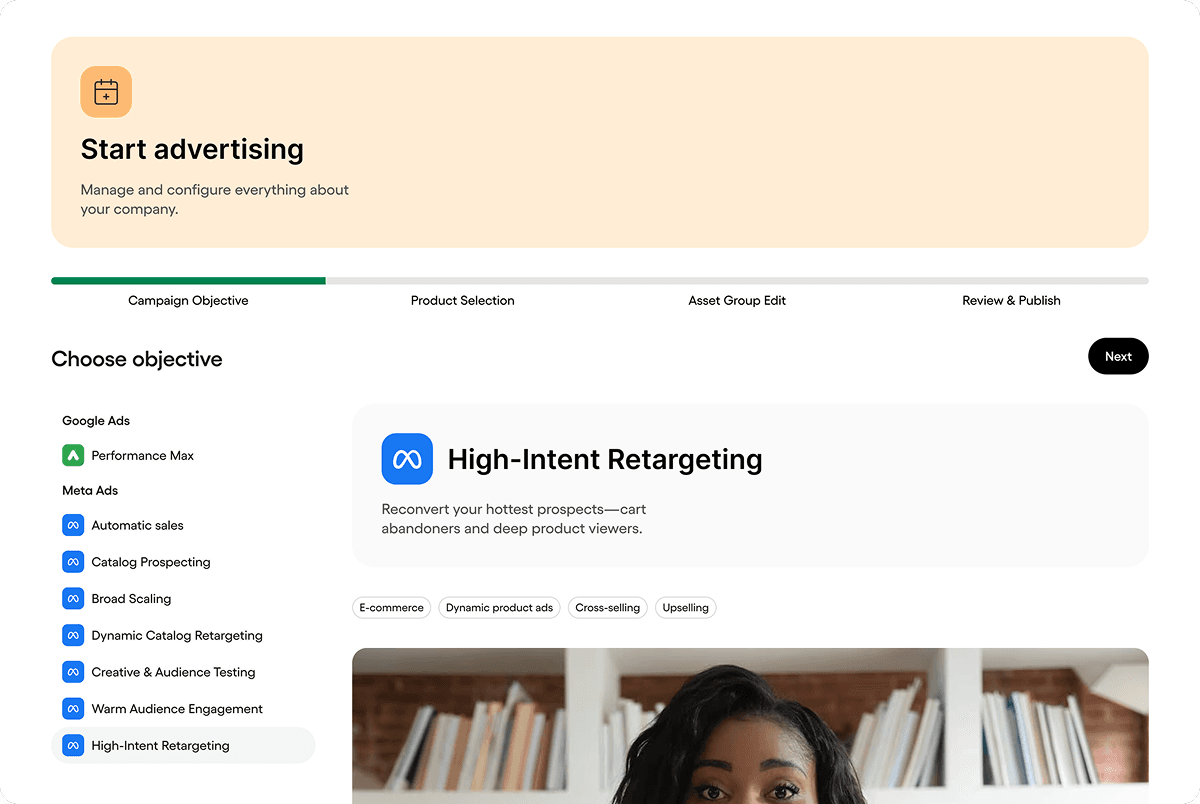
Task: Click the orange calendar-plus icon
Action: click(106, 92)
